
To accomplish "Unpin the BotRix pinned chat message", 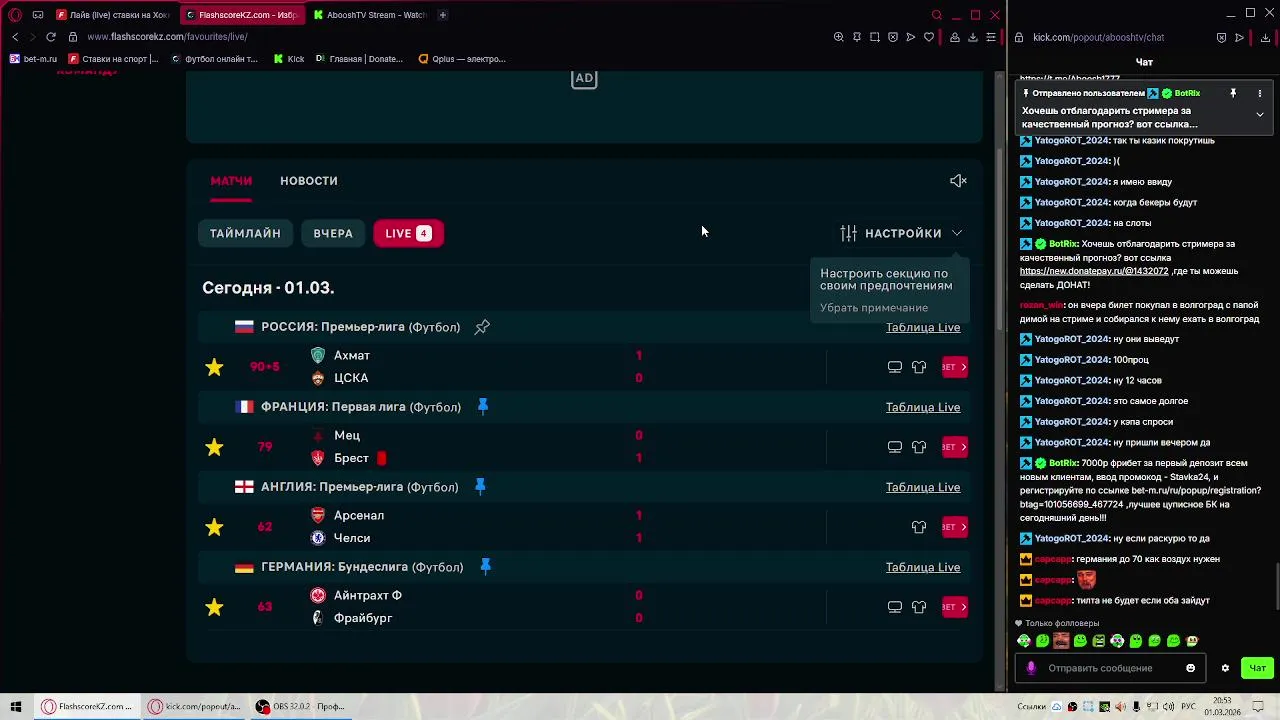I will 1233,93.
